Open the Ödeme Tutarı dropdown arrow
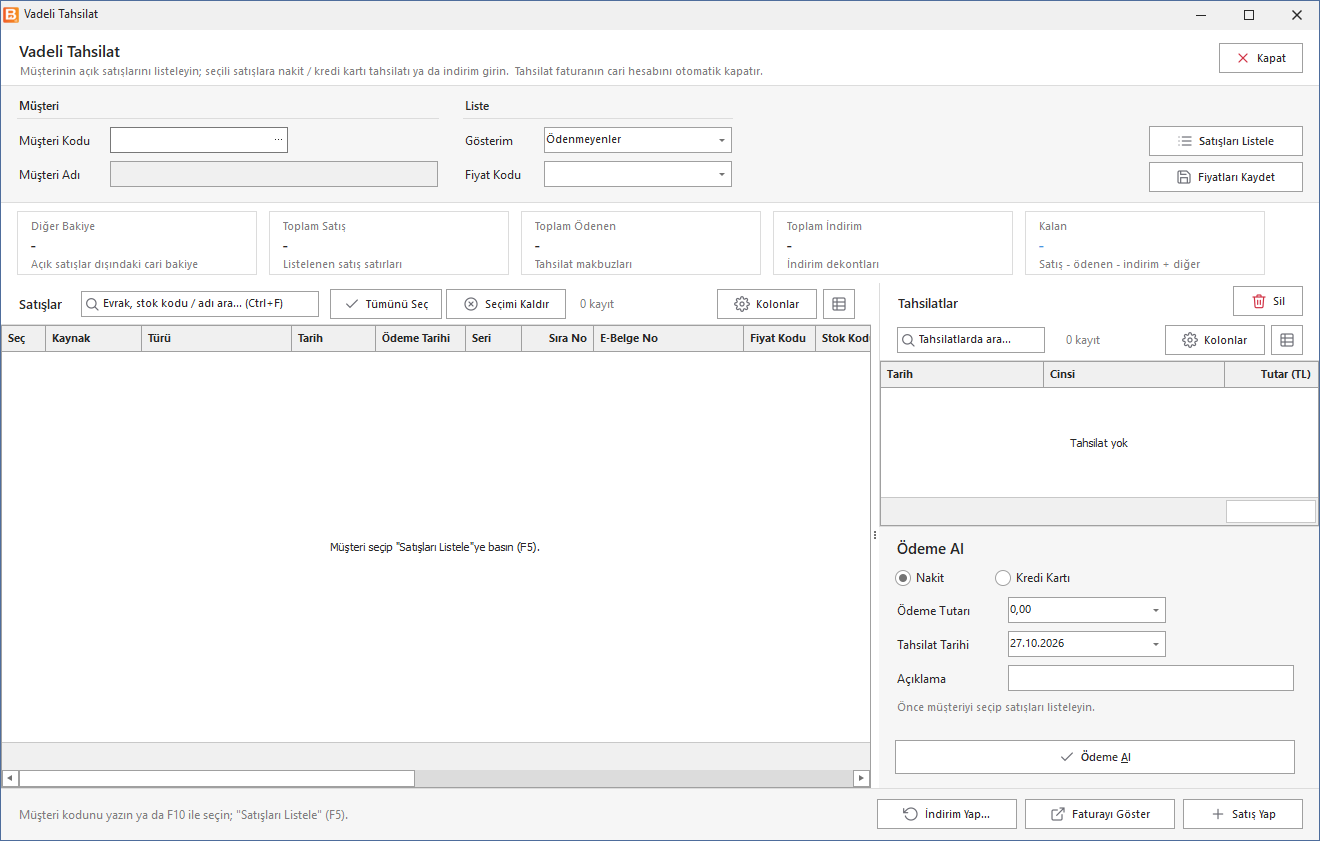 coord(1156,610)
